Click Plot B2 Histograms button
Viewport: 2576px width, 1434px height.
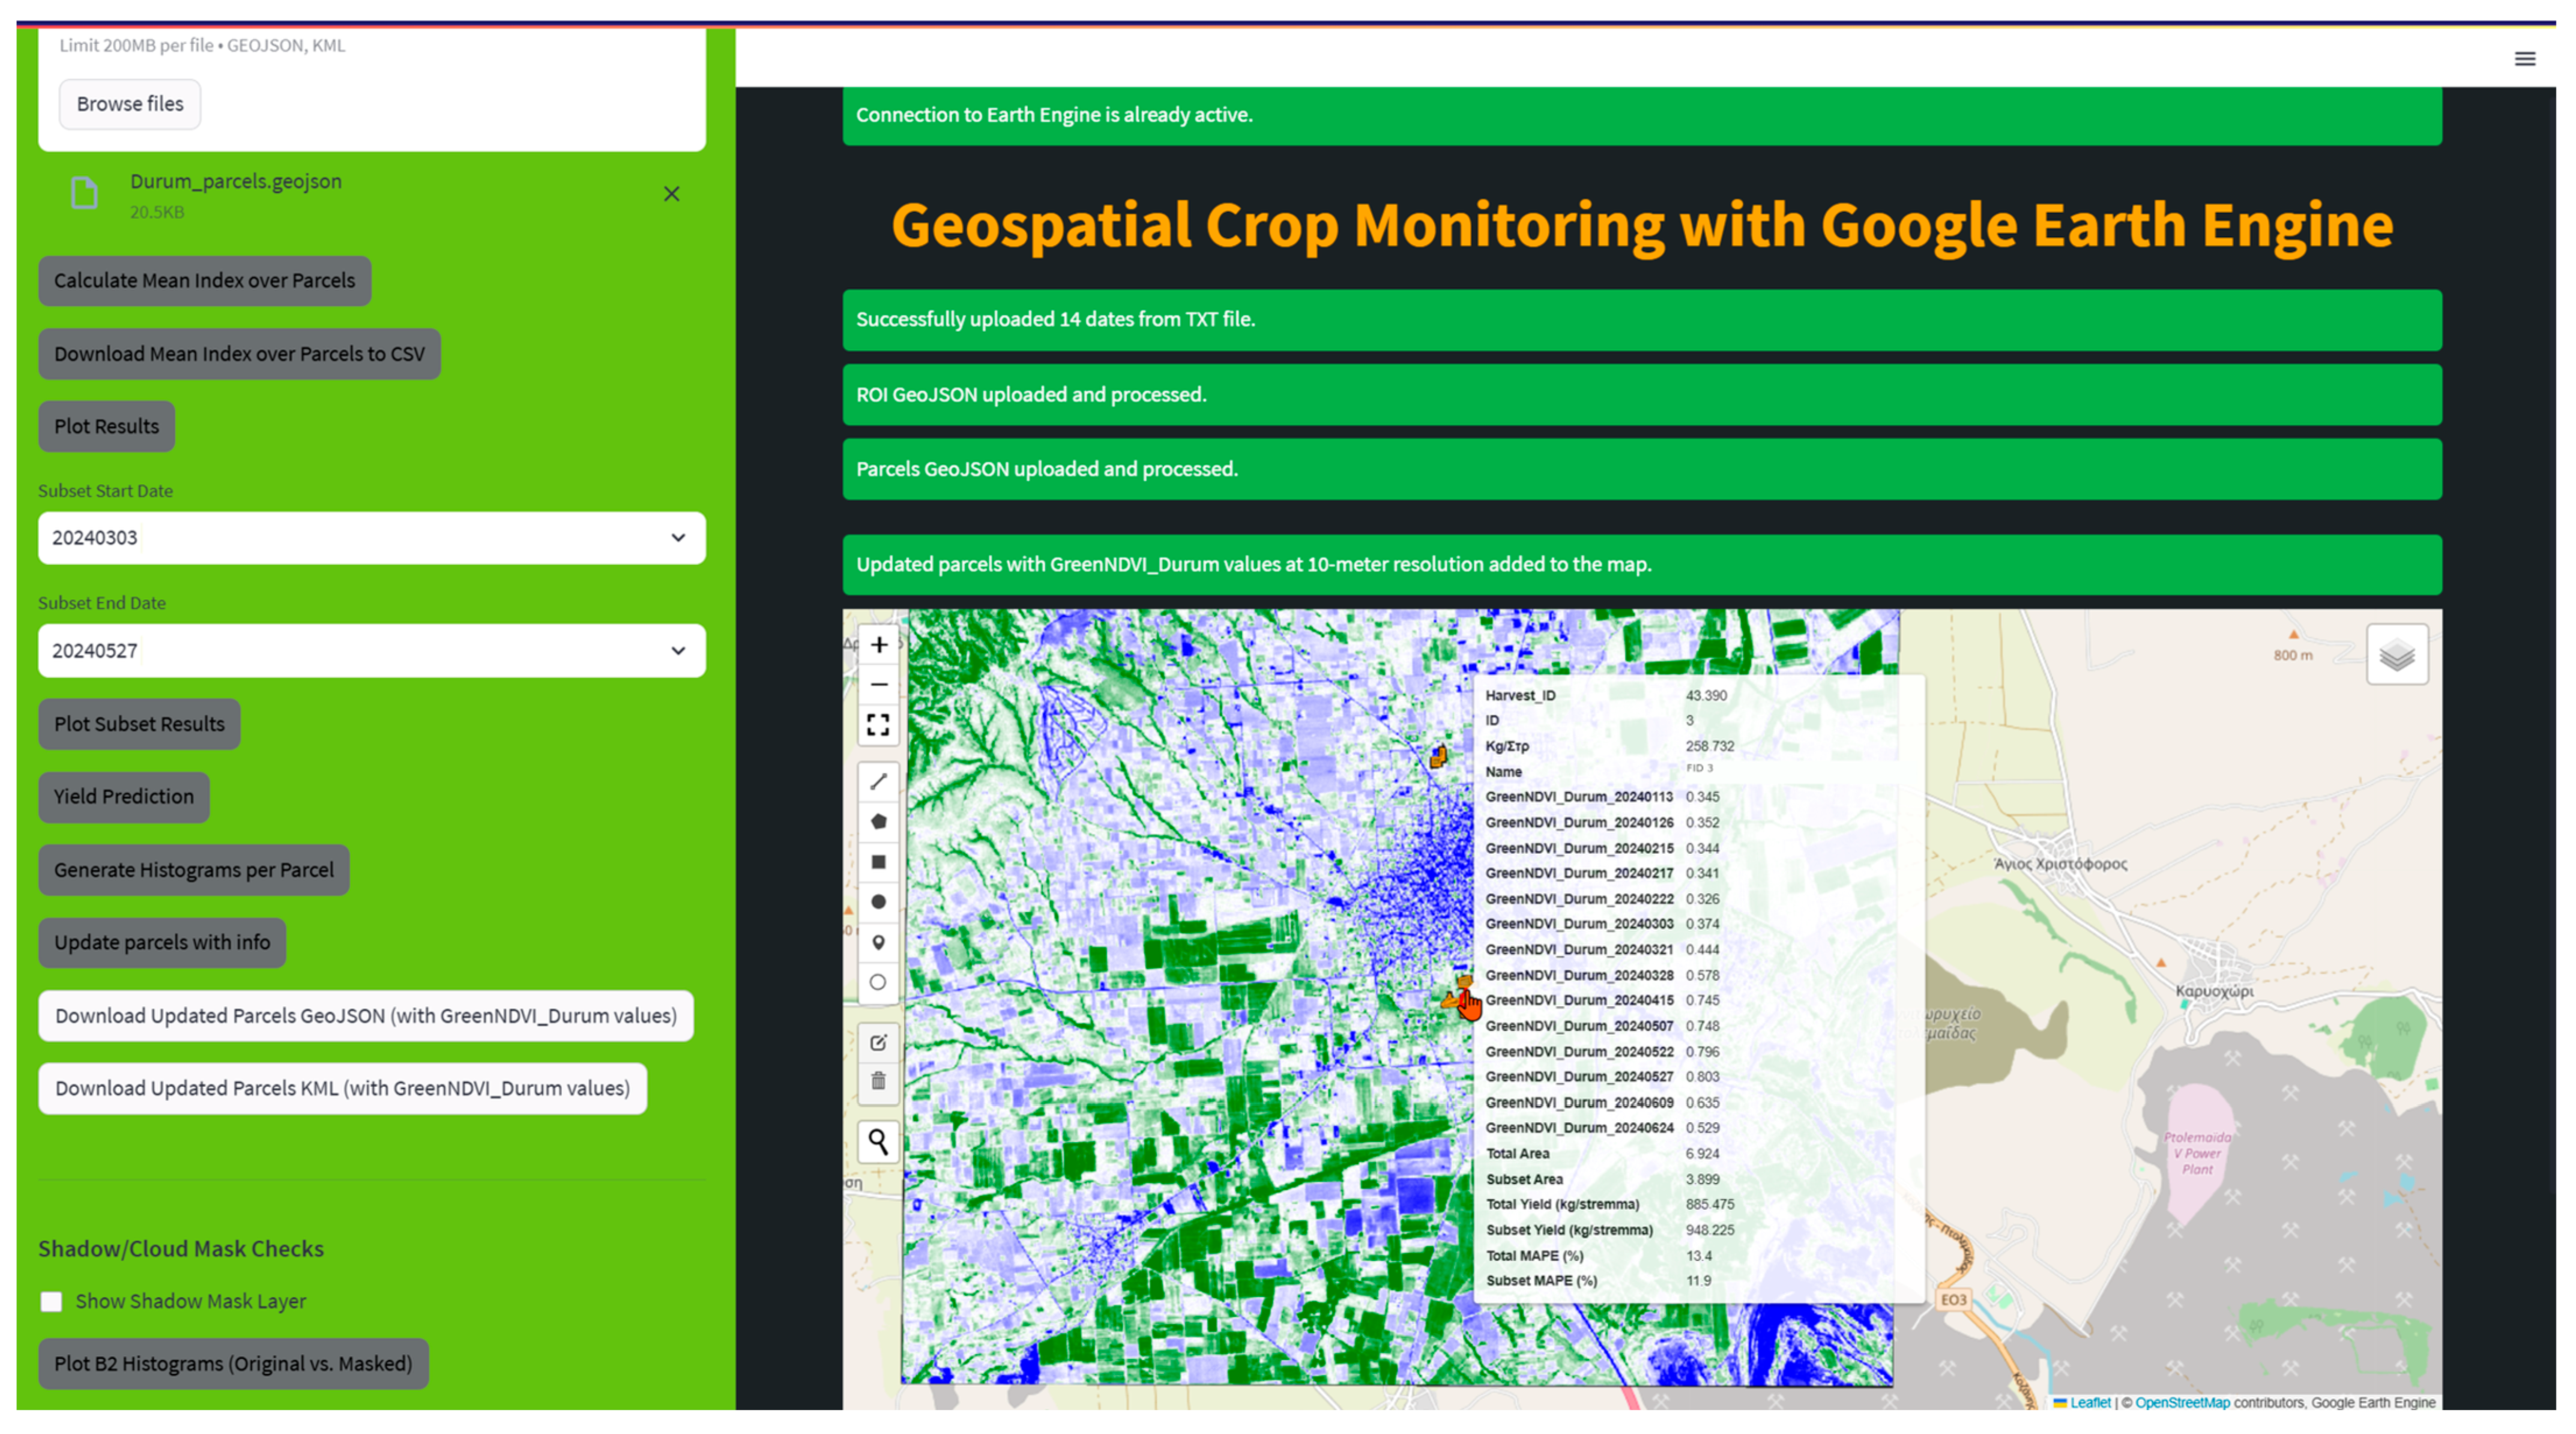(x=233, y=1364)
